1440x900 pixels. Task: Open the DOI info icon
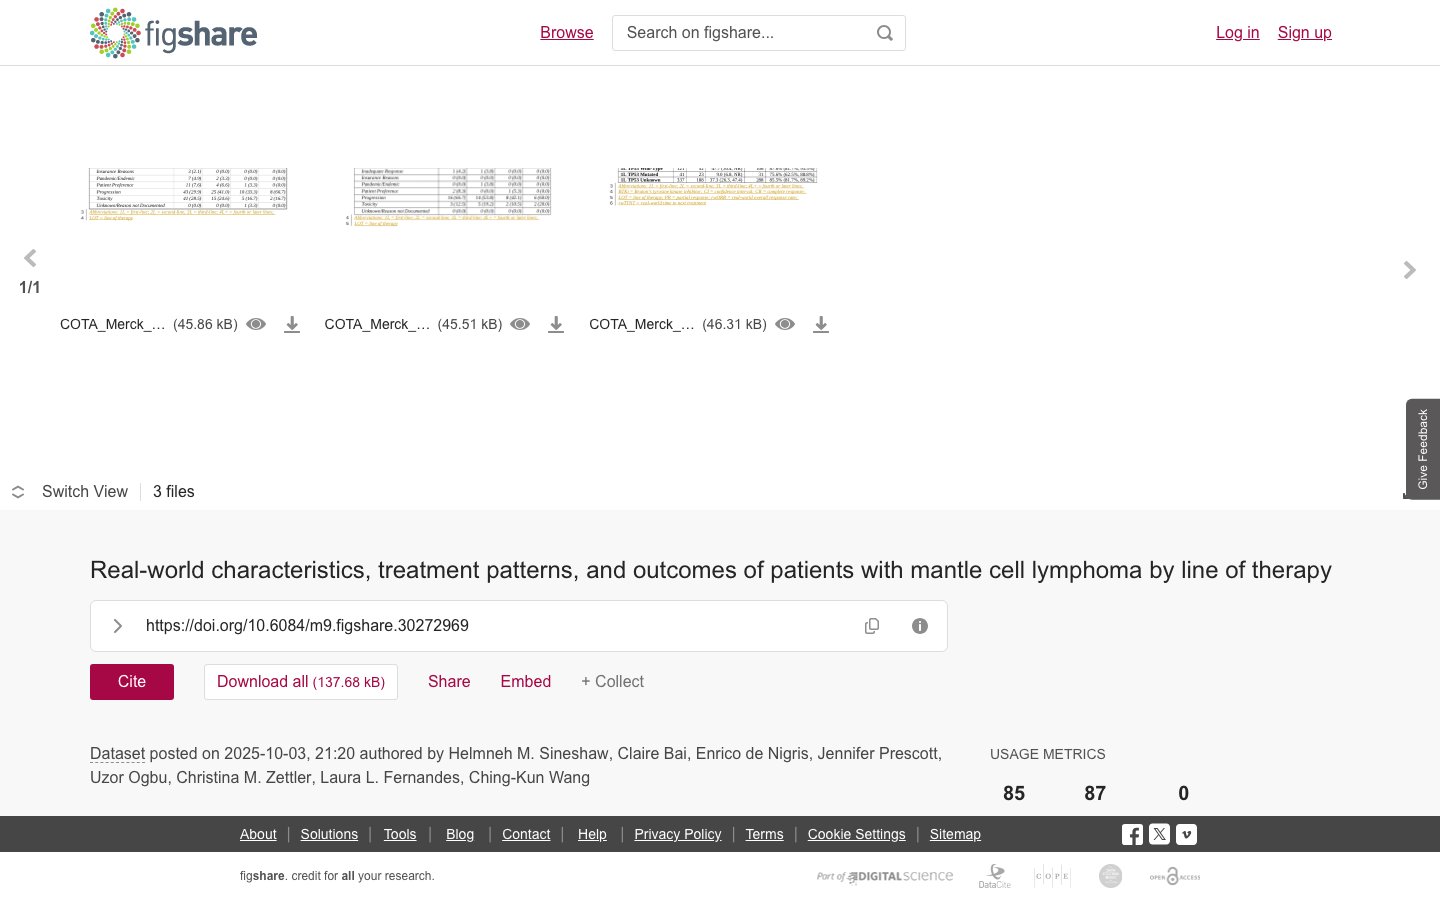(920, 626)
